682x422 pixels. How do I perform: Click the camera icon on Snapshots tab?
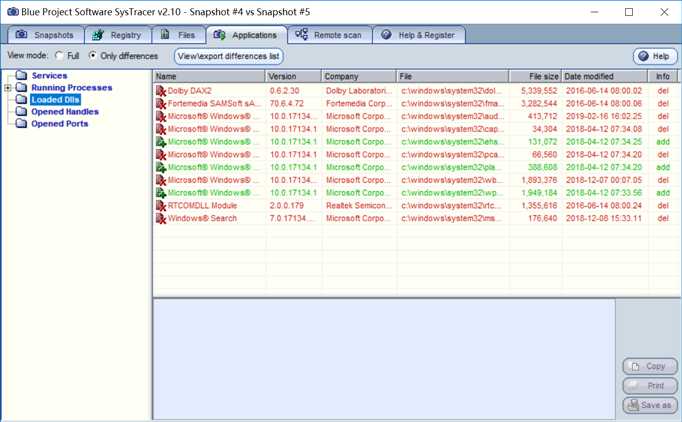click(x=21, y=34)
